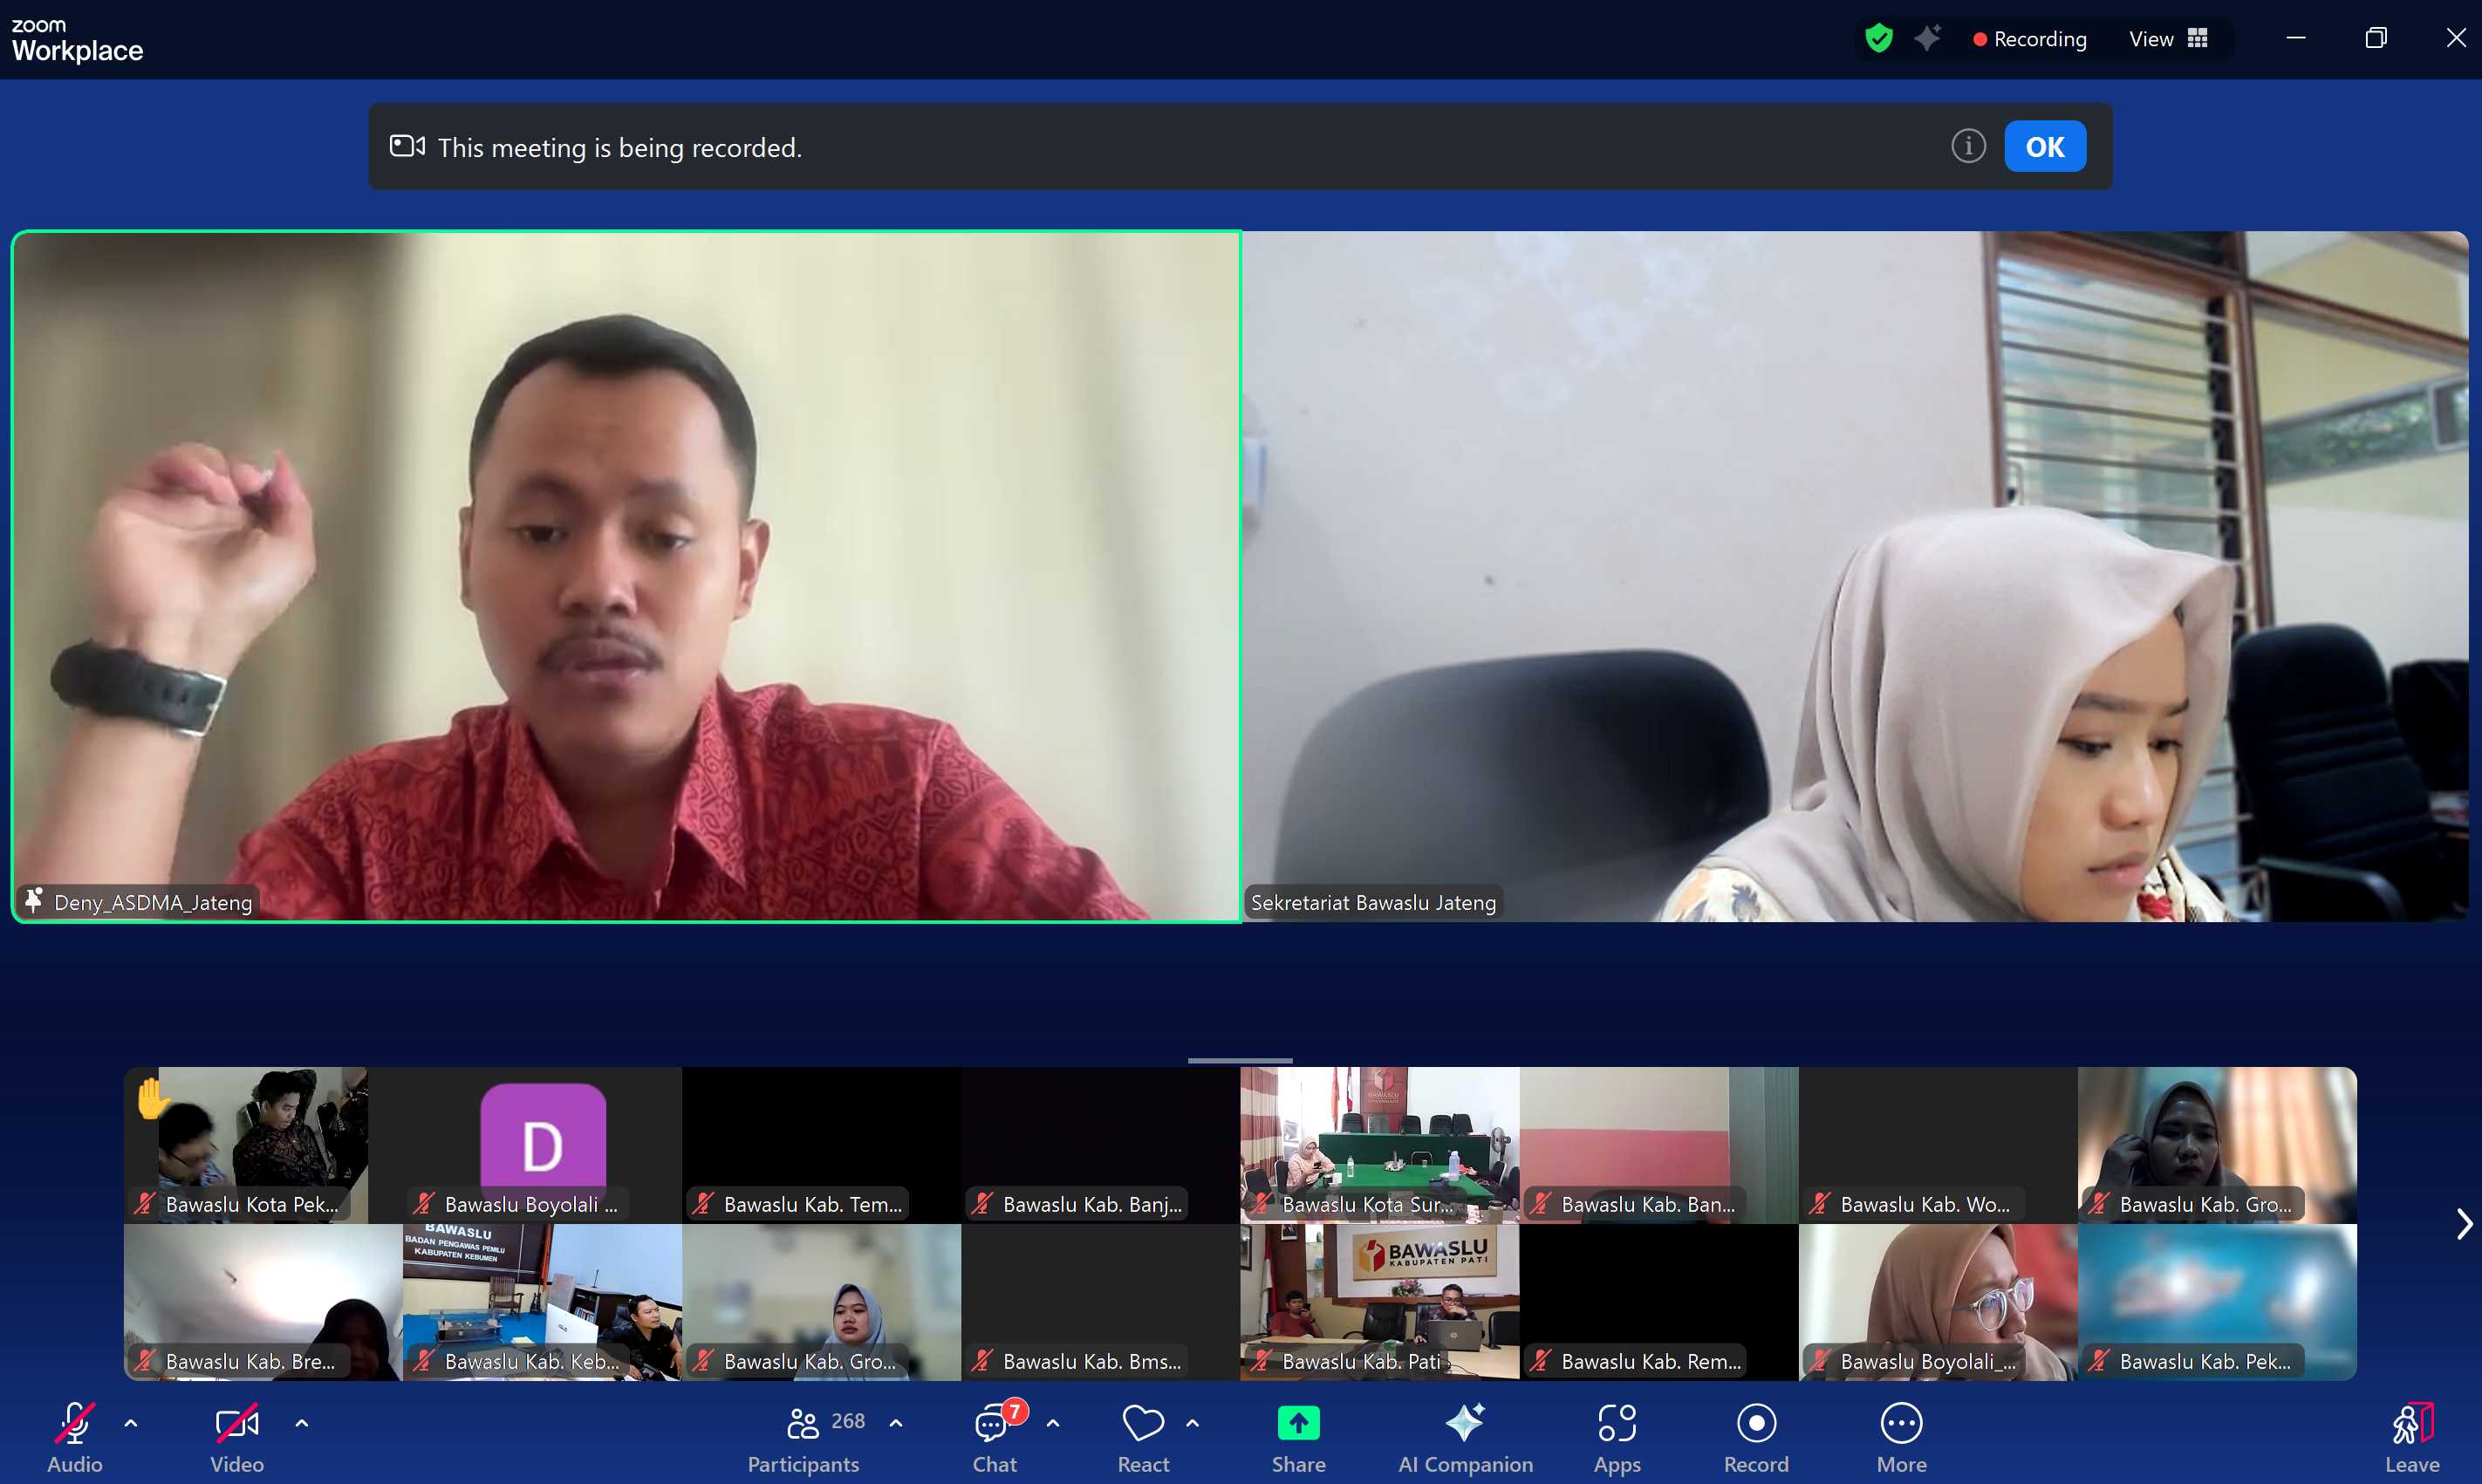Image resolution: width=2482 pixels, height=1484 pixels.
Task: Click the Zoom Workplace logo
Action: (x=77, y=40)
